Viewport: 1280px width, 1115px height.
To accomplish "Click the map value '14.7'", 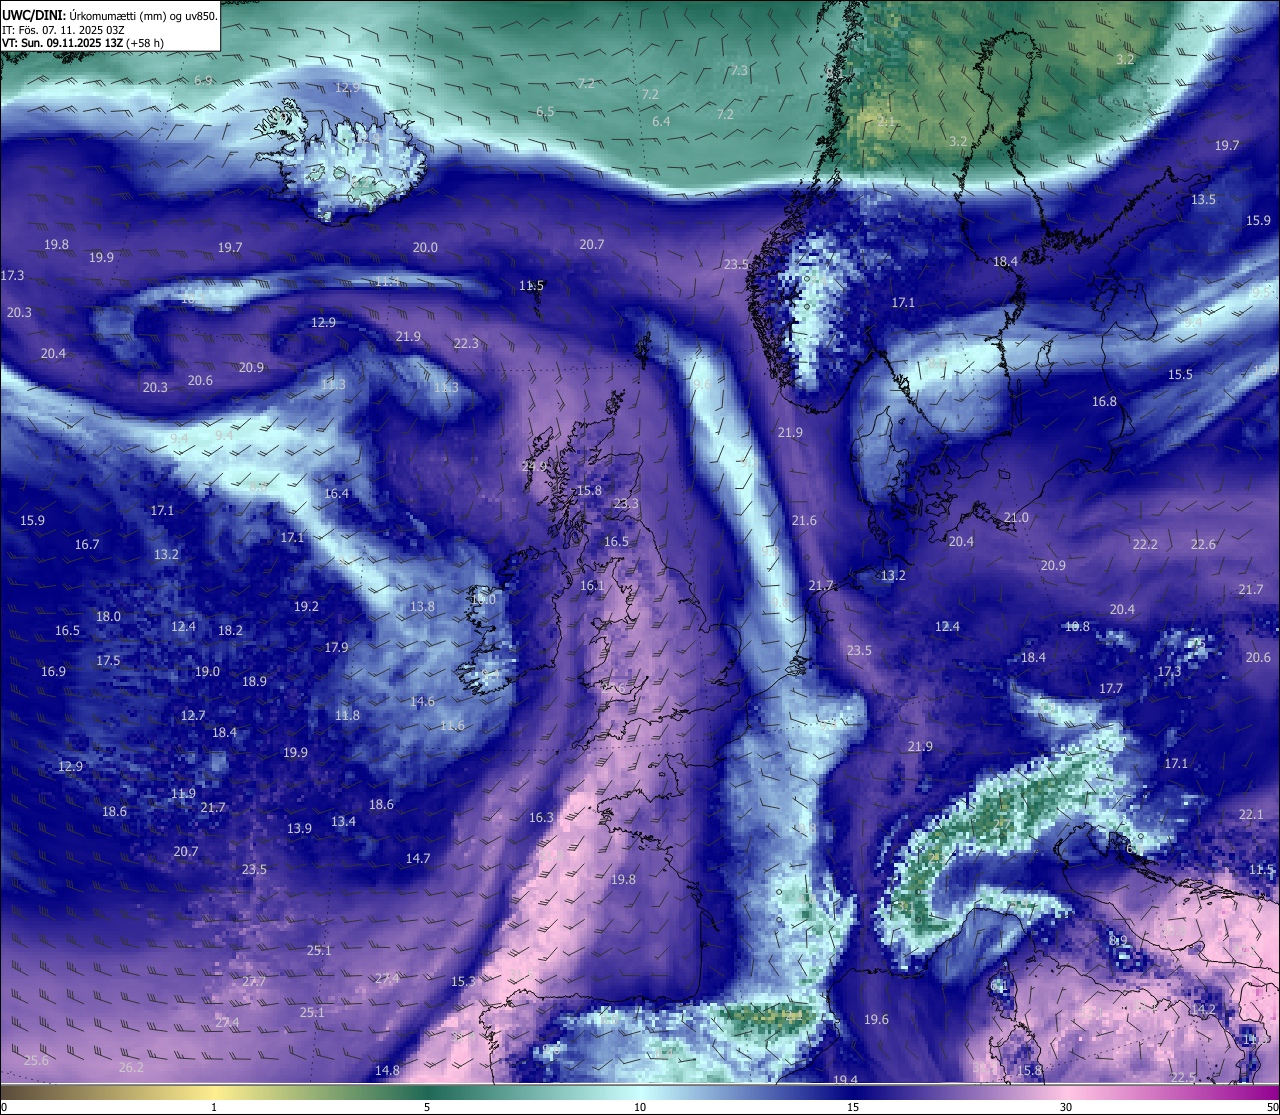I will coord(418,858).
